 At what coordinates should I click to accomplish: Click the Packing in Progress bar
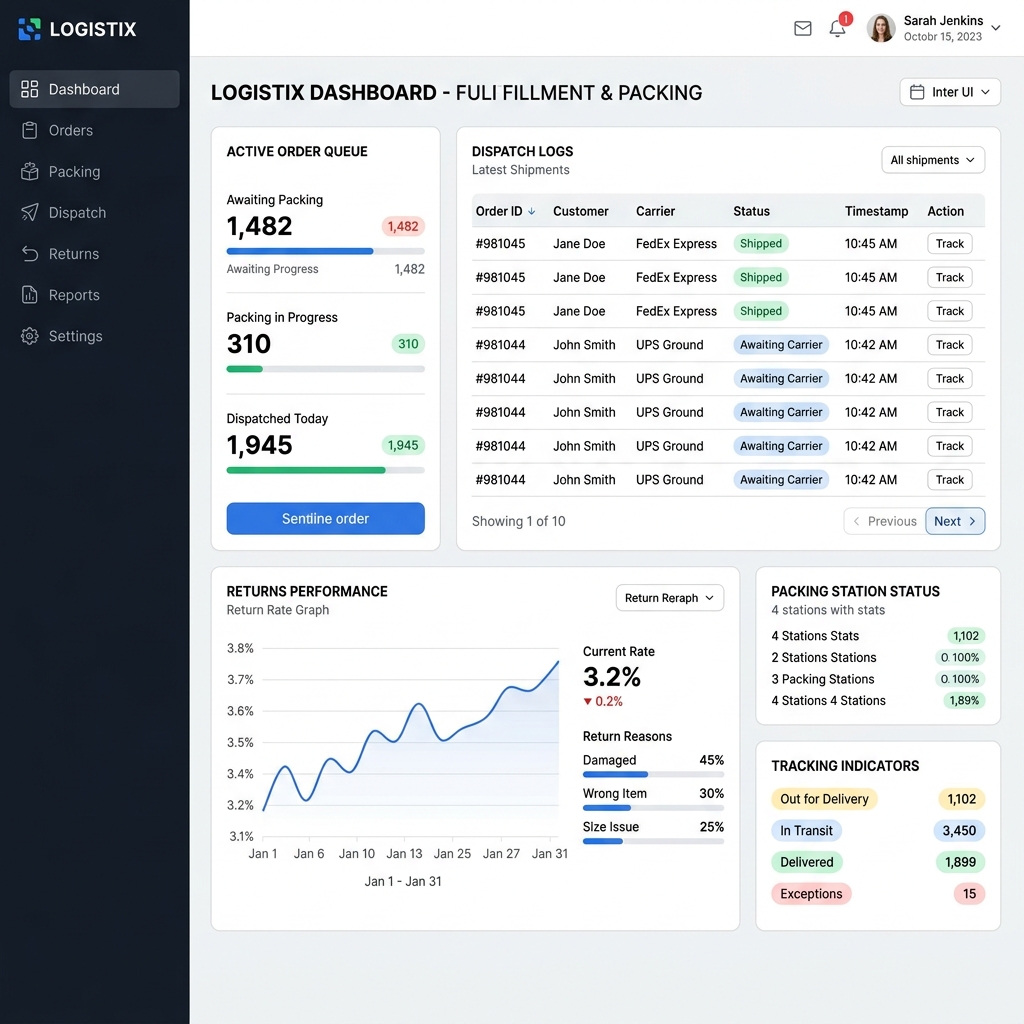point(325,369)
